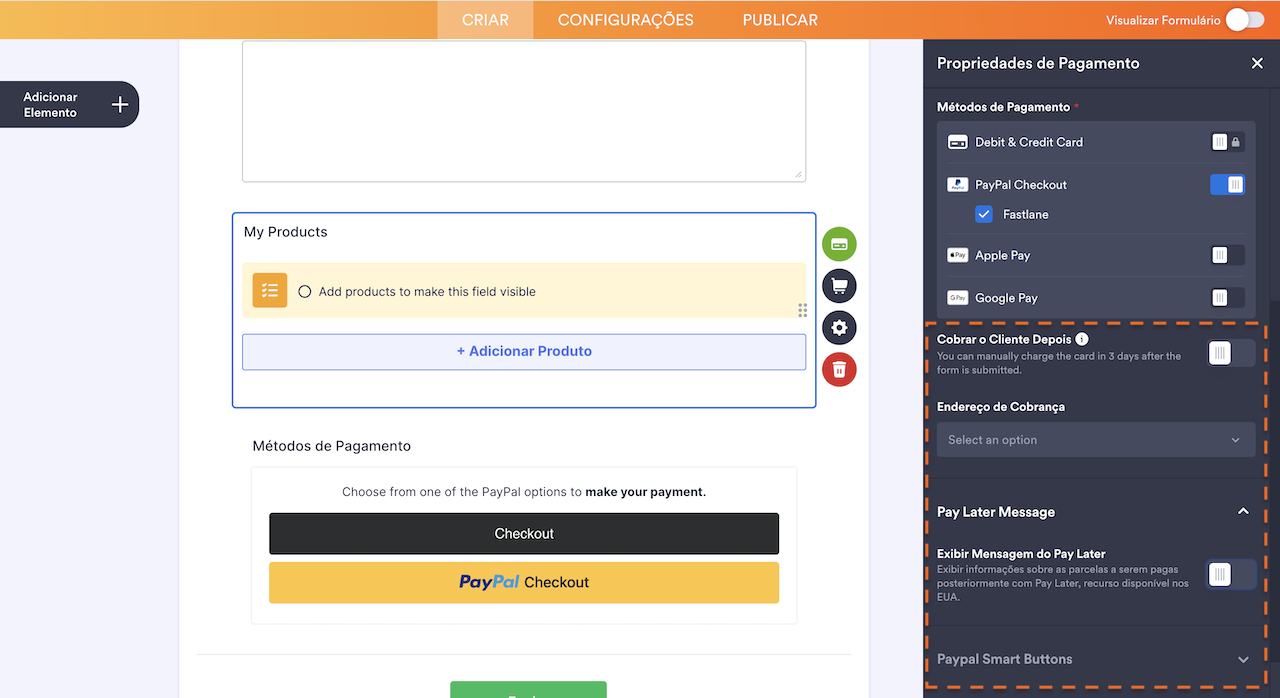Open field properties gear icon

click(x=839, y=328)
